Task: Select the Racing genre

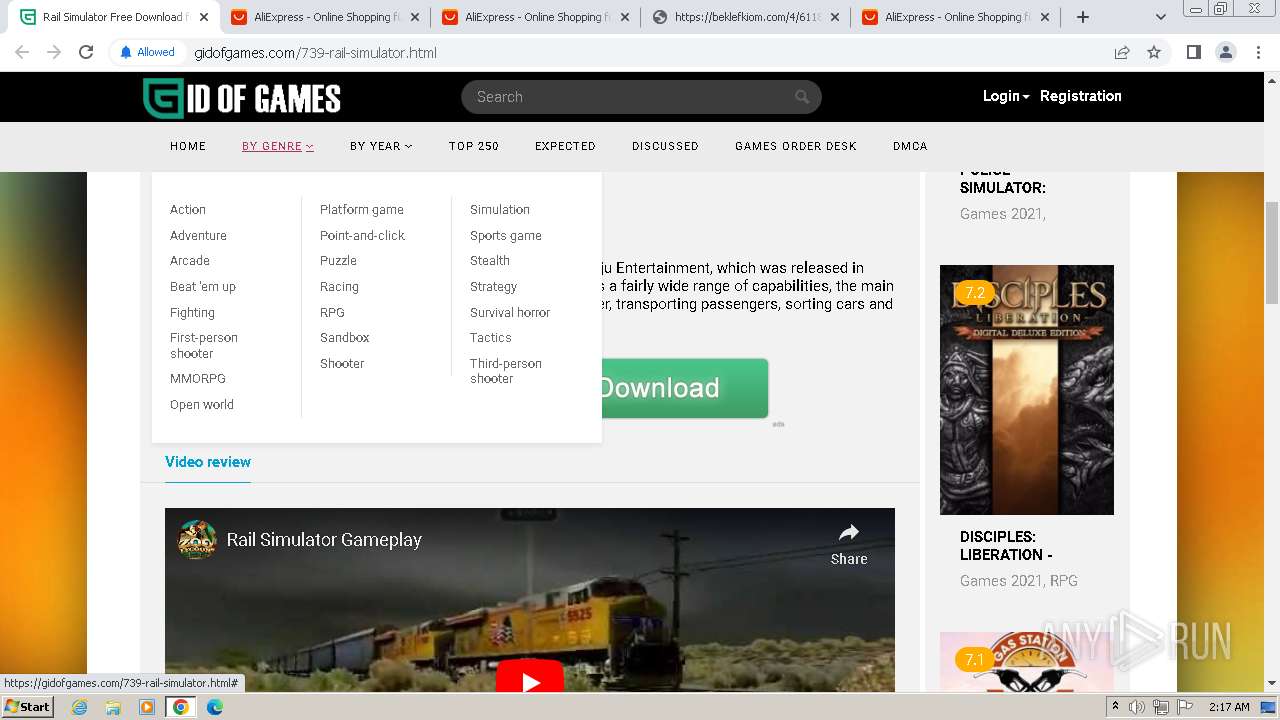Action: [x=339, y=286]
